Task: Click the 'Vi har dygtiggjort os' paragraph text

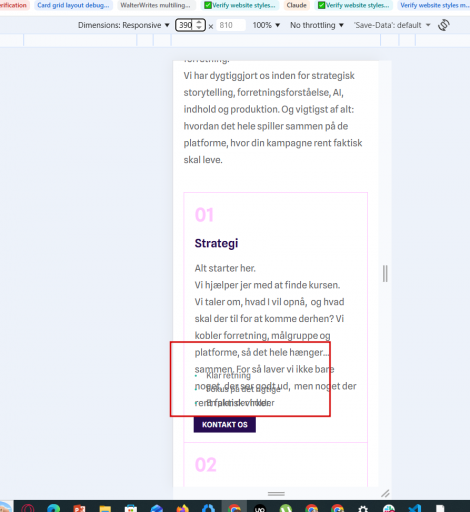Action: coord(273,118)
